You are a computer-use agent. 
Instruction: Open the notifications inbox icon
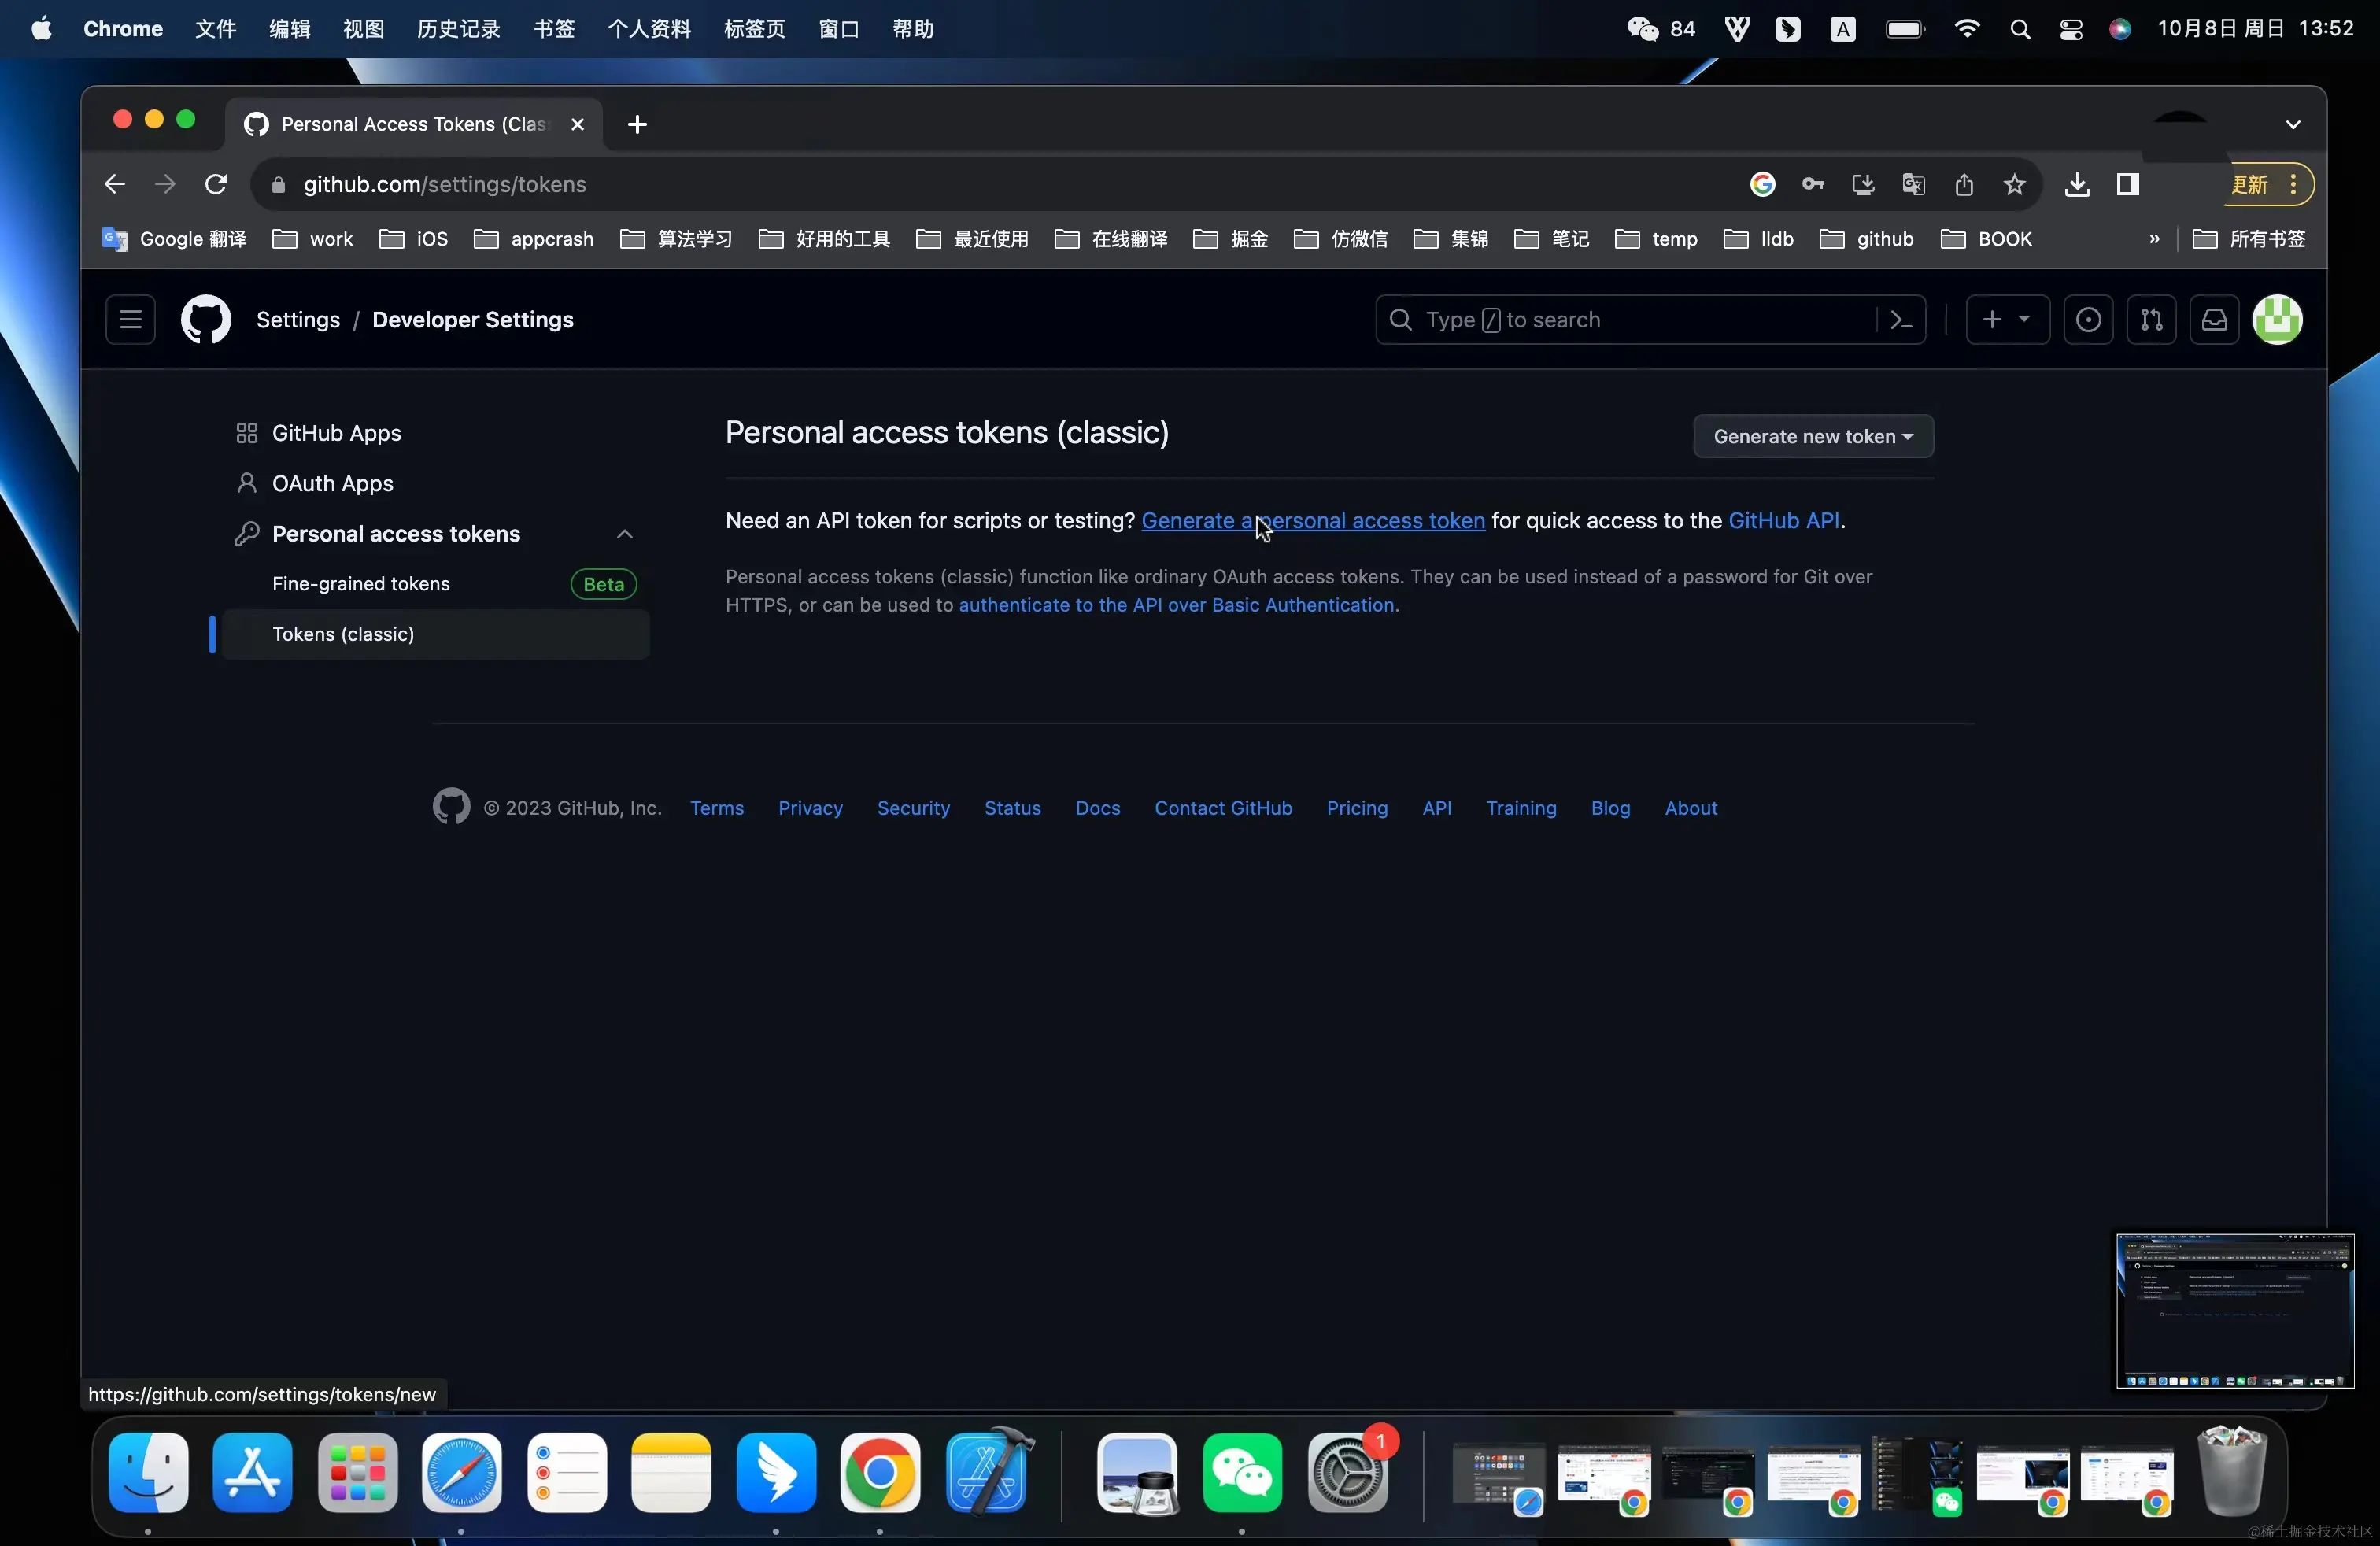pyautogui.click(x=2214, y=320)
